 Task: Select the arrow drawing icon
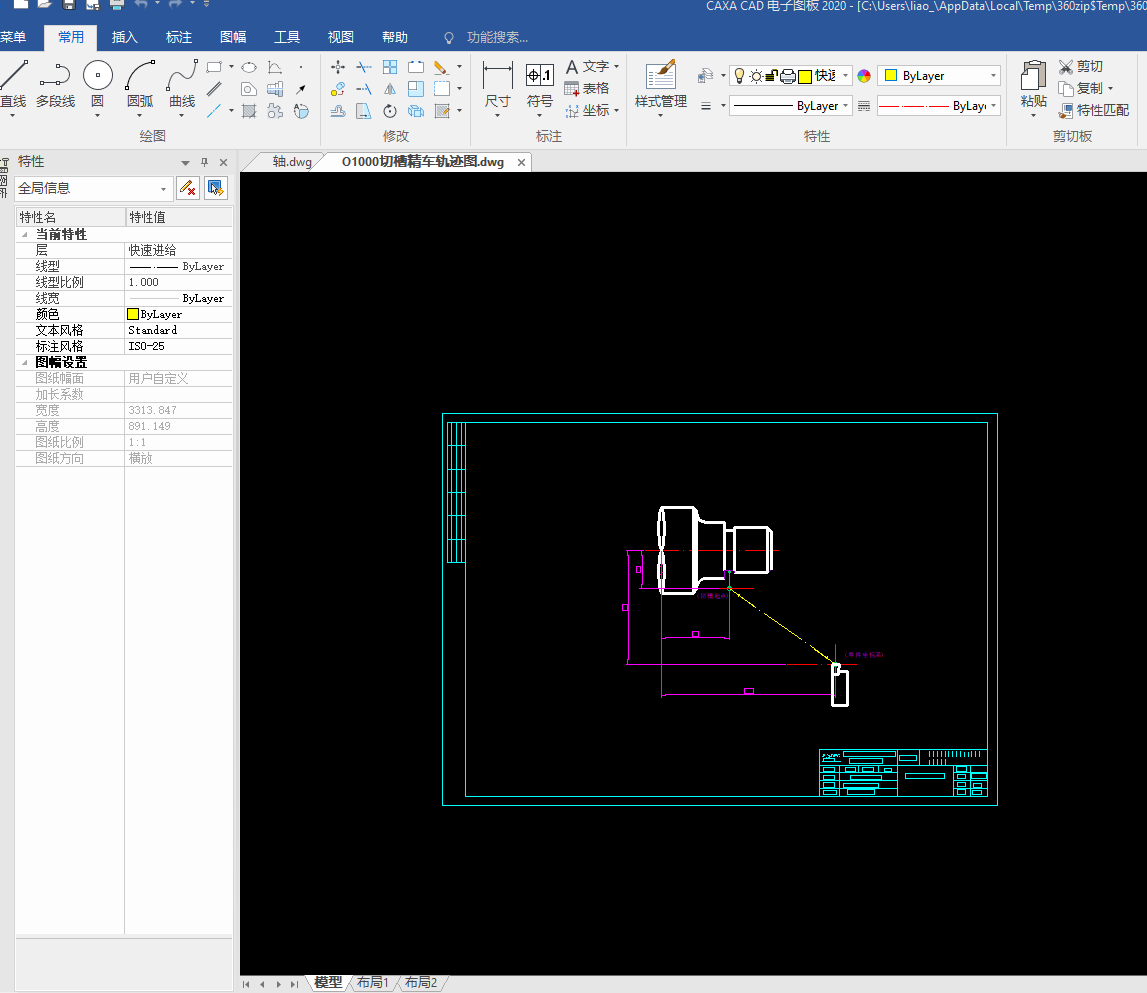[301, 89]
